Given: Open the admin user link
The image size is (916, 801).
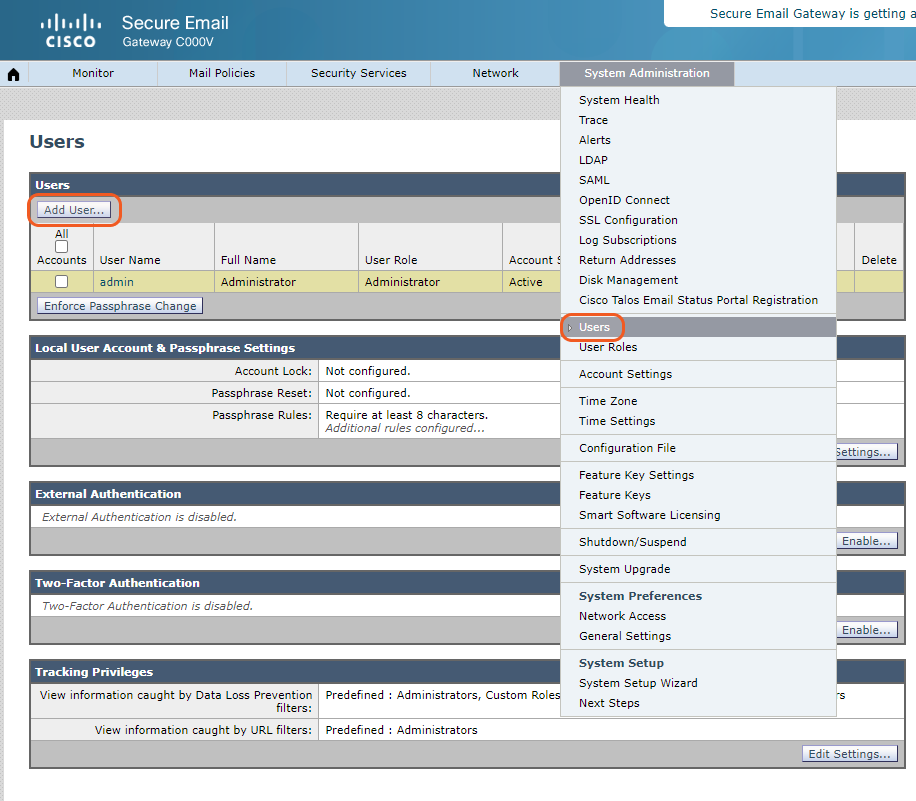Looking at the screenshot, I should tap(116, 282).
